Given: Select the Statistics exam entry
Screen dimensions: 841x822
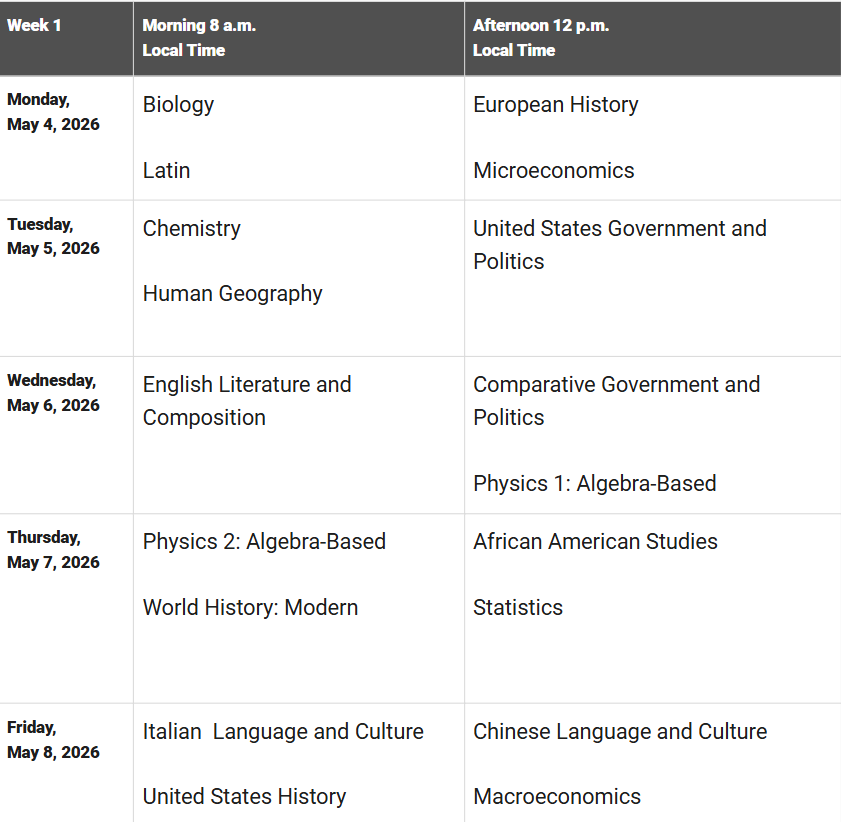Looking at the screenshot, I should pos(517,607).
